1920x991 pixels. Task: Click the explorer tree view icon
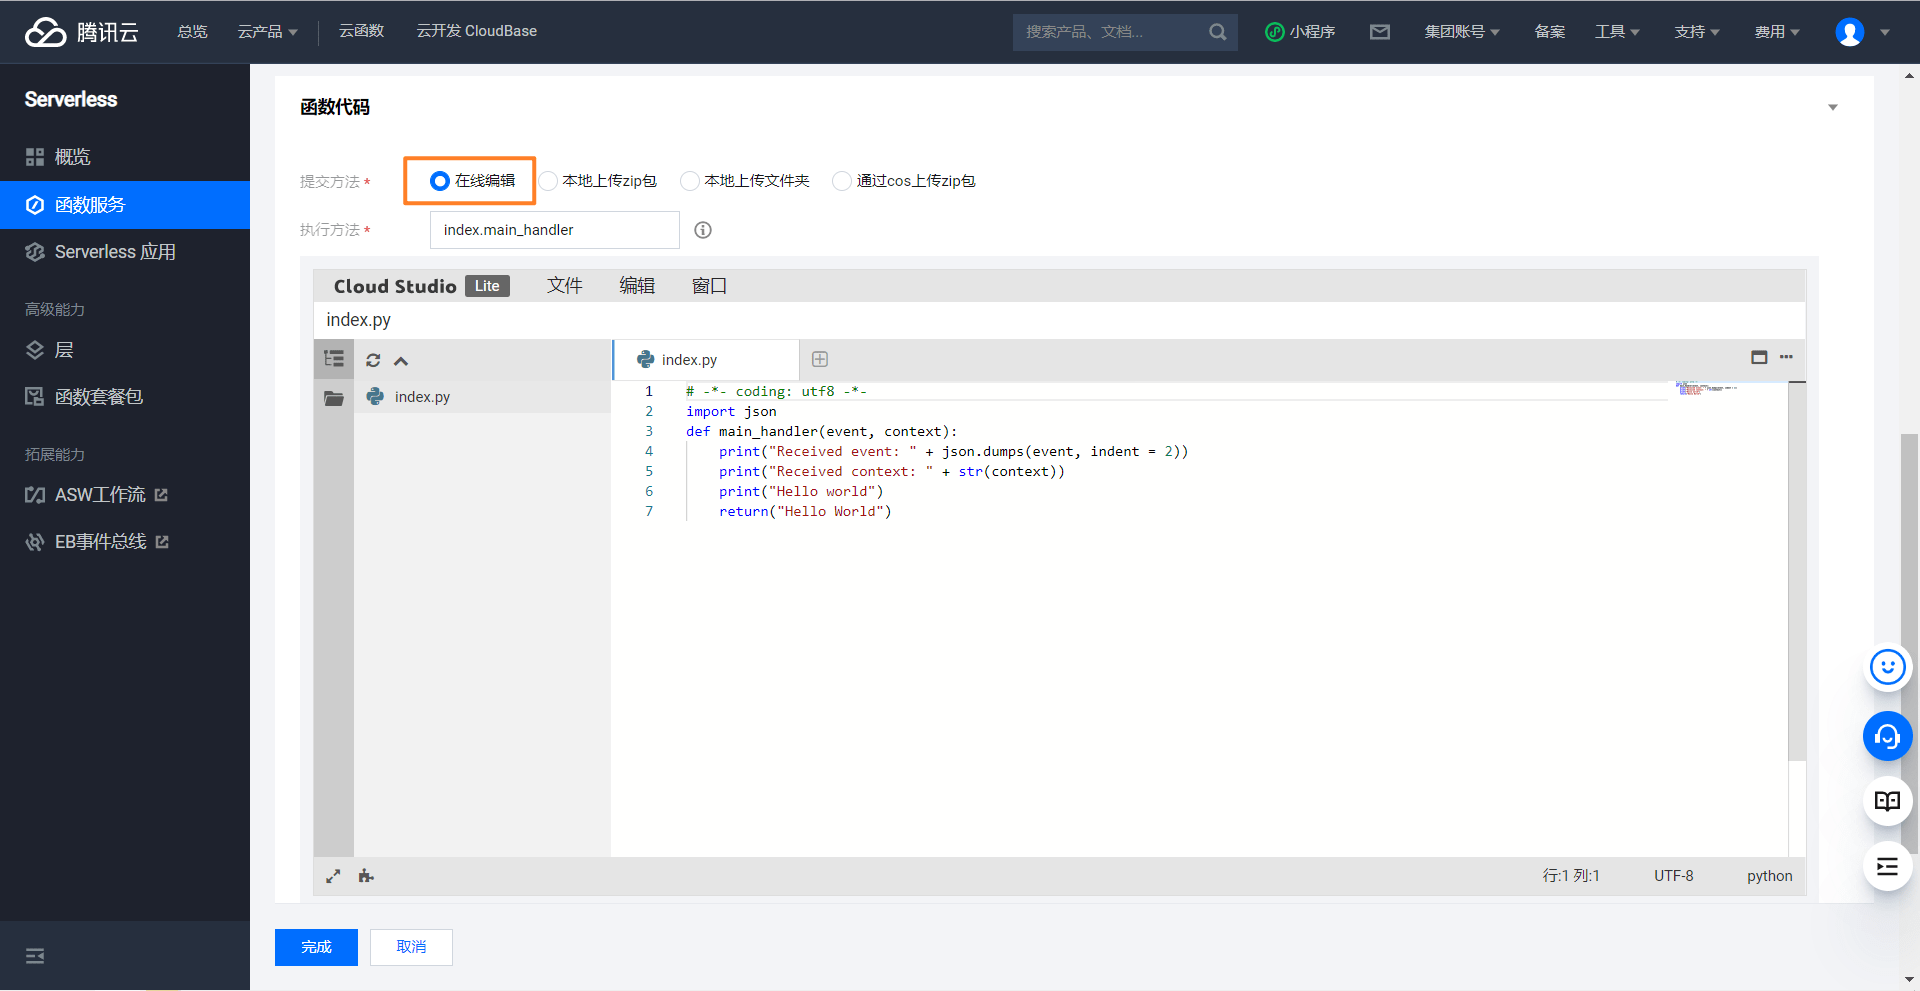coord(334,359)
